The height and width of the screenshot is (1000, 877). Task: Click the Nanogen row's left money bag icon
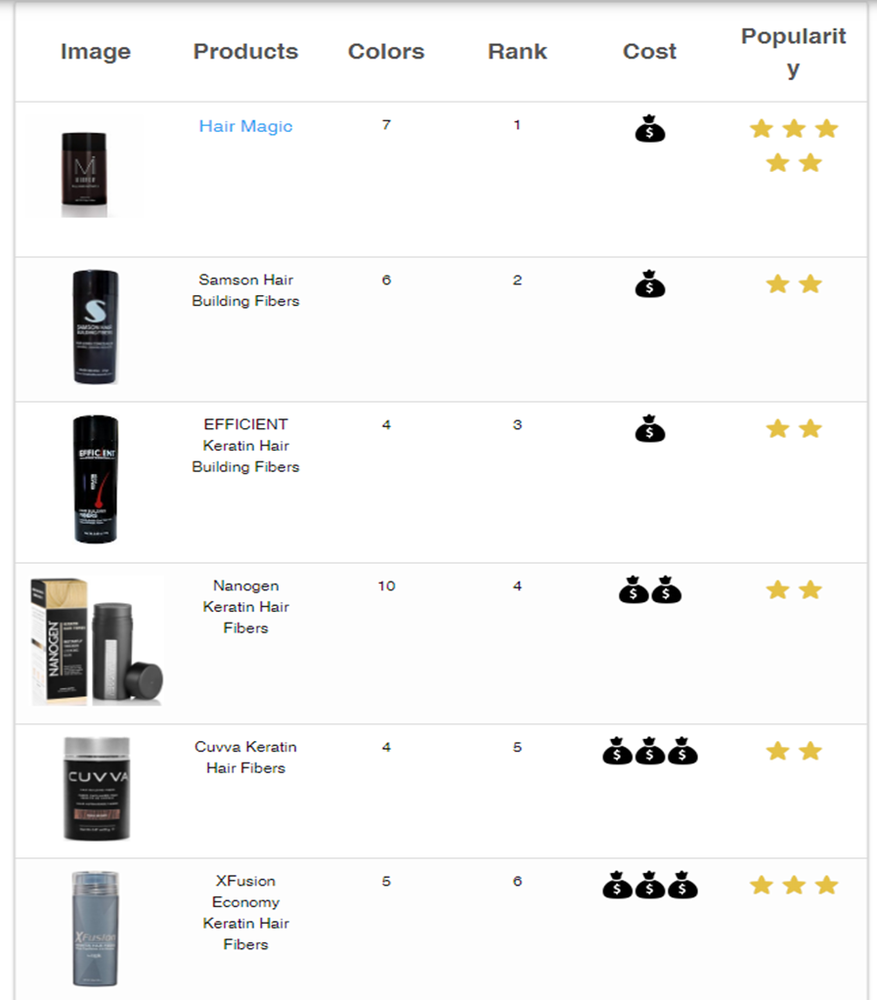tap(633, 591)
